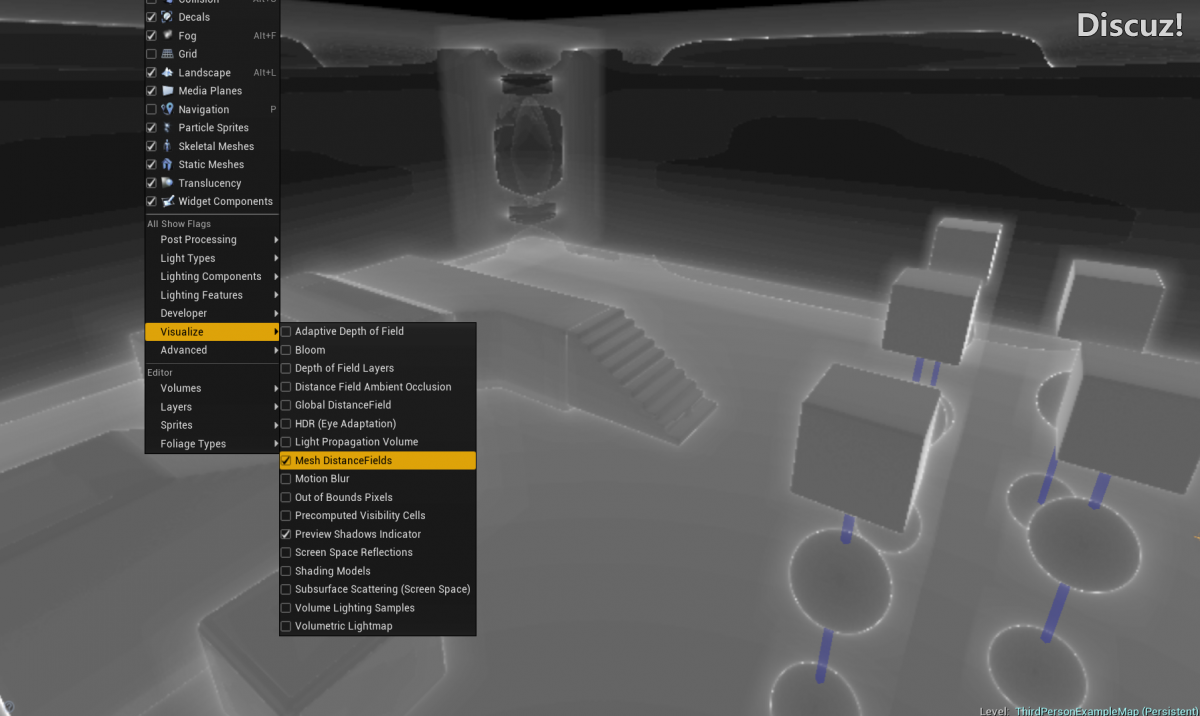The image size is (1200, 716).
Task: Select the Shading Models option
Action: click(378, 571)
